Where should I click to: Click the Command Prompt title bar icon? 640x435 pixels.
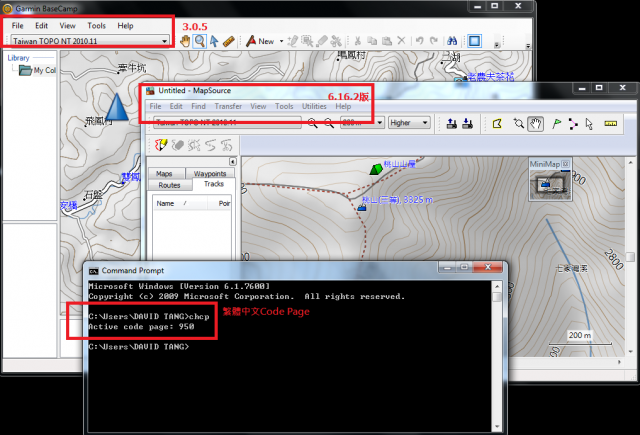pyautogui.click(x=93, y=271)
